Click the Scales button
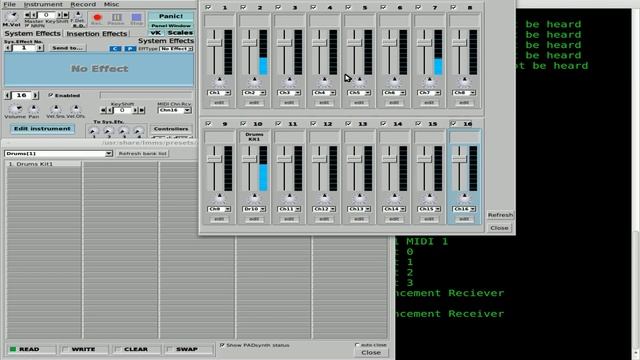640x360 pixels. 180,33
